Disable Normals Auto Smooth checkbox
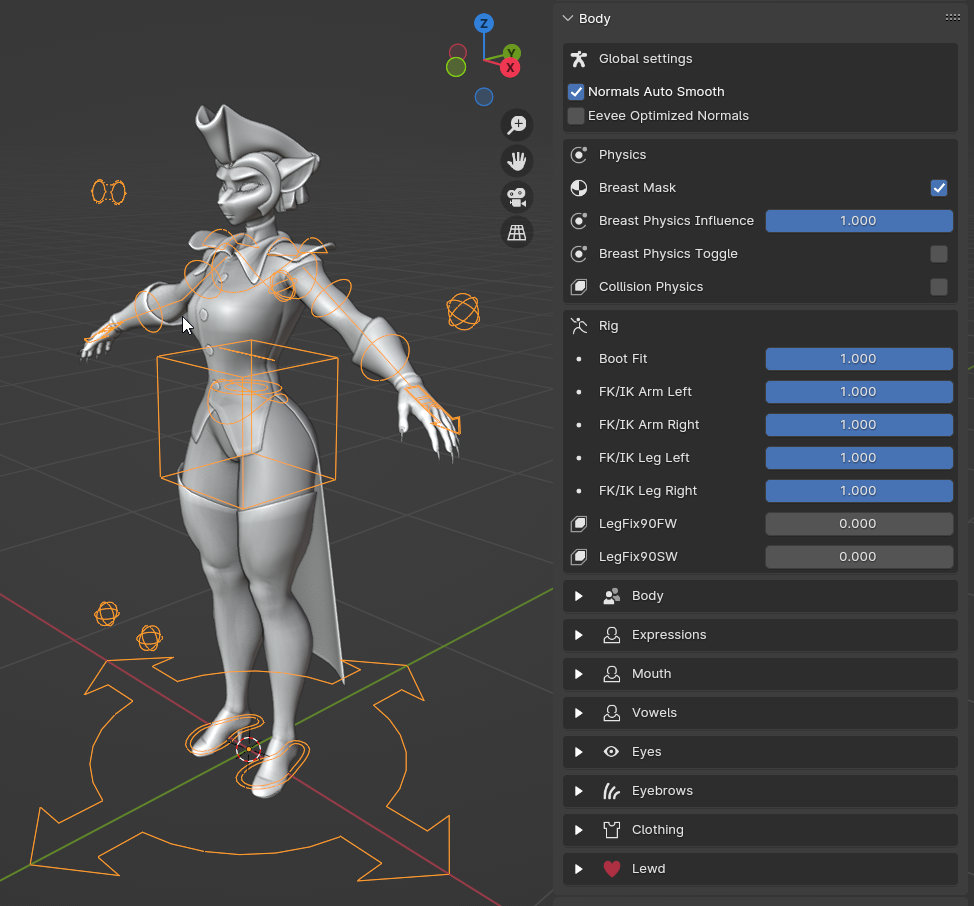This screenshot has width=974, height=906. point(576,92)
